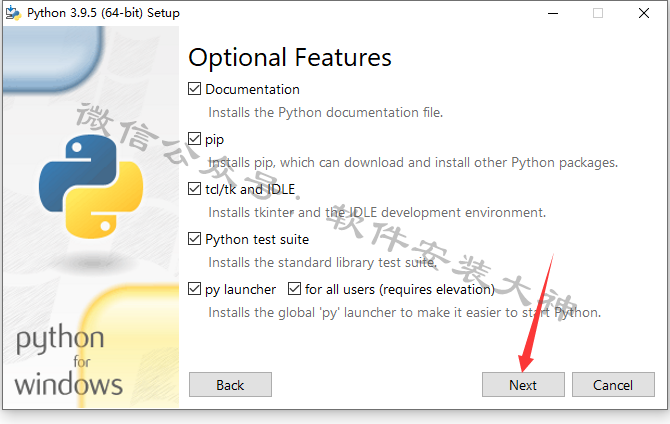Click the pip option label
Image resolution: width=670 pixels, height=424 pixels.
pyautogui.click(x=215, y=140)
